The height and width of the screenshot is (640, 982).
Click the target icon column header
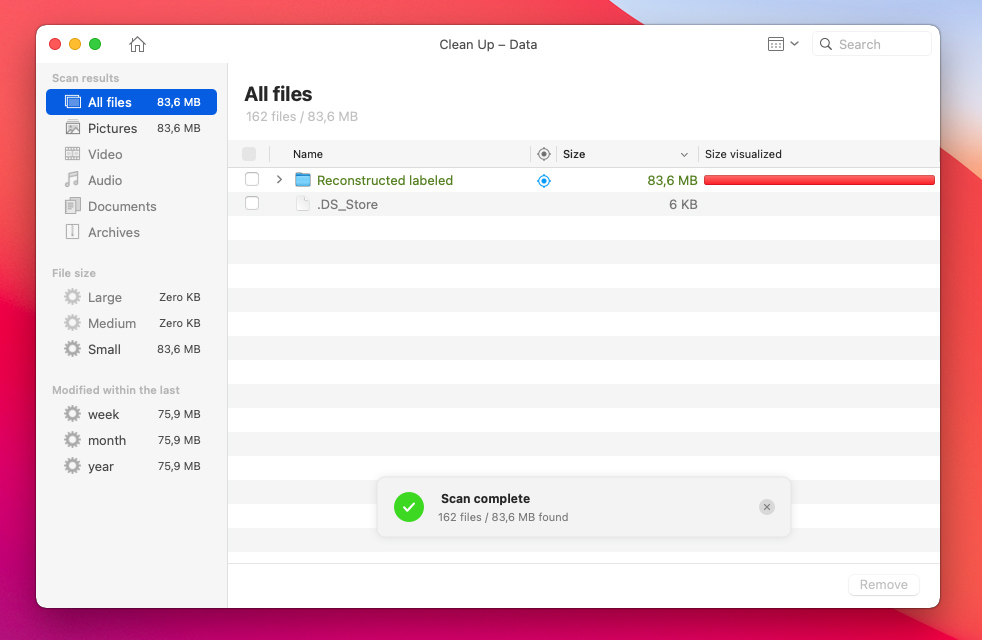(544, 154)
